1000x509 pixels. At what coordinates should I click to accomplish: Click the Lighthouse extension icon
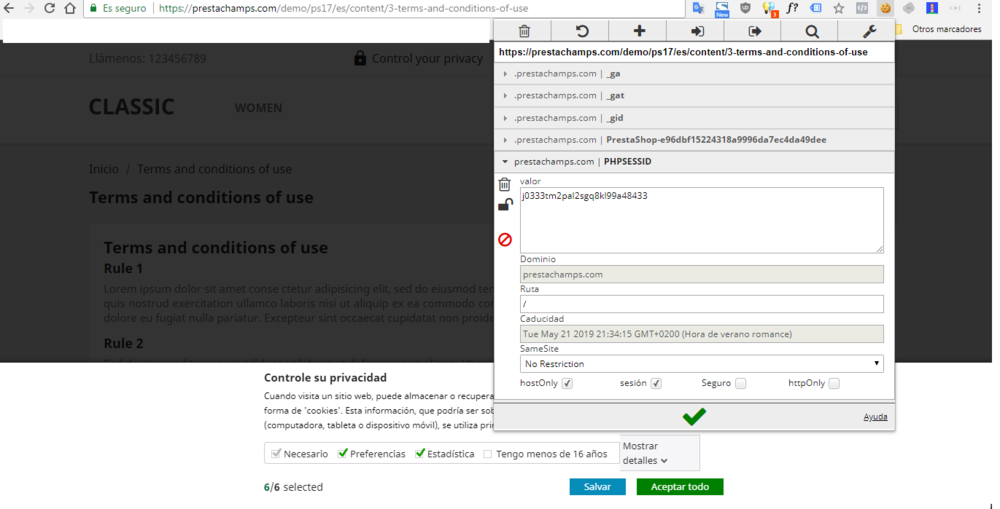click(932, 8)
